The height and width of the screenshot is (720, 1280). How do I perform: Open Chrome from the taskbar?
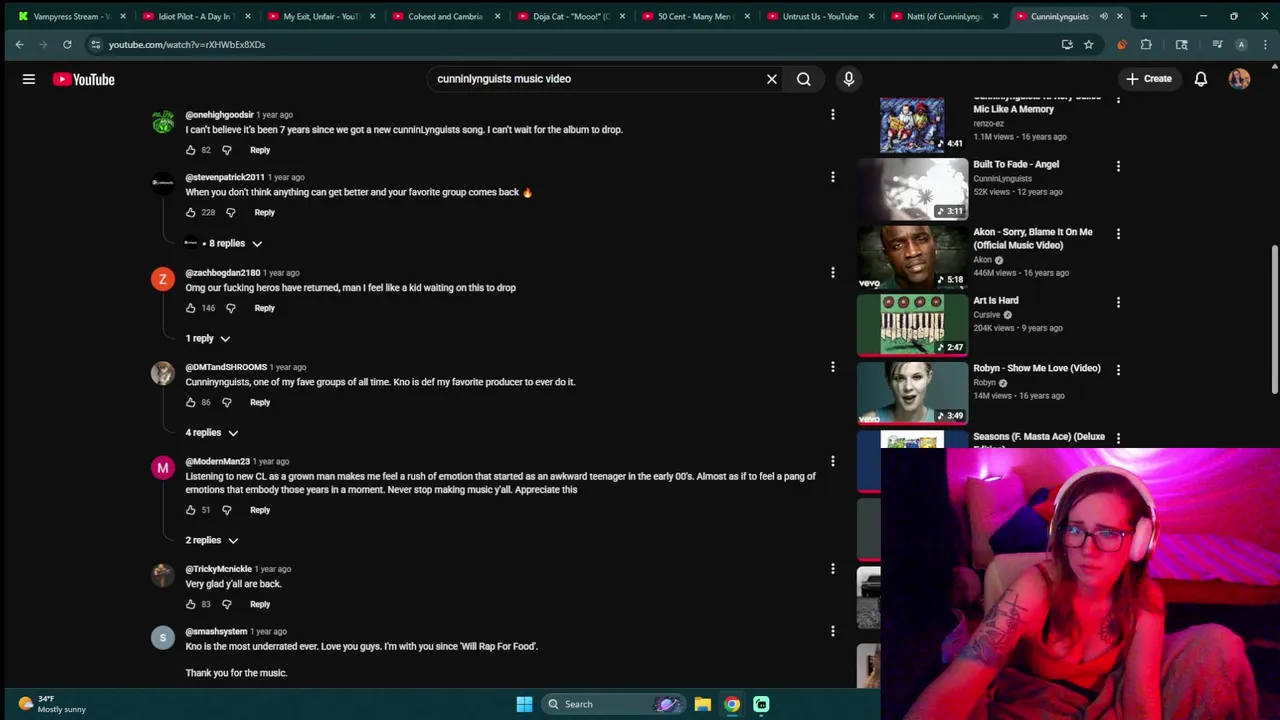pyautogui.click(x=732, y=704)
